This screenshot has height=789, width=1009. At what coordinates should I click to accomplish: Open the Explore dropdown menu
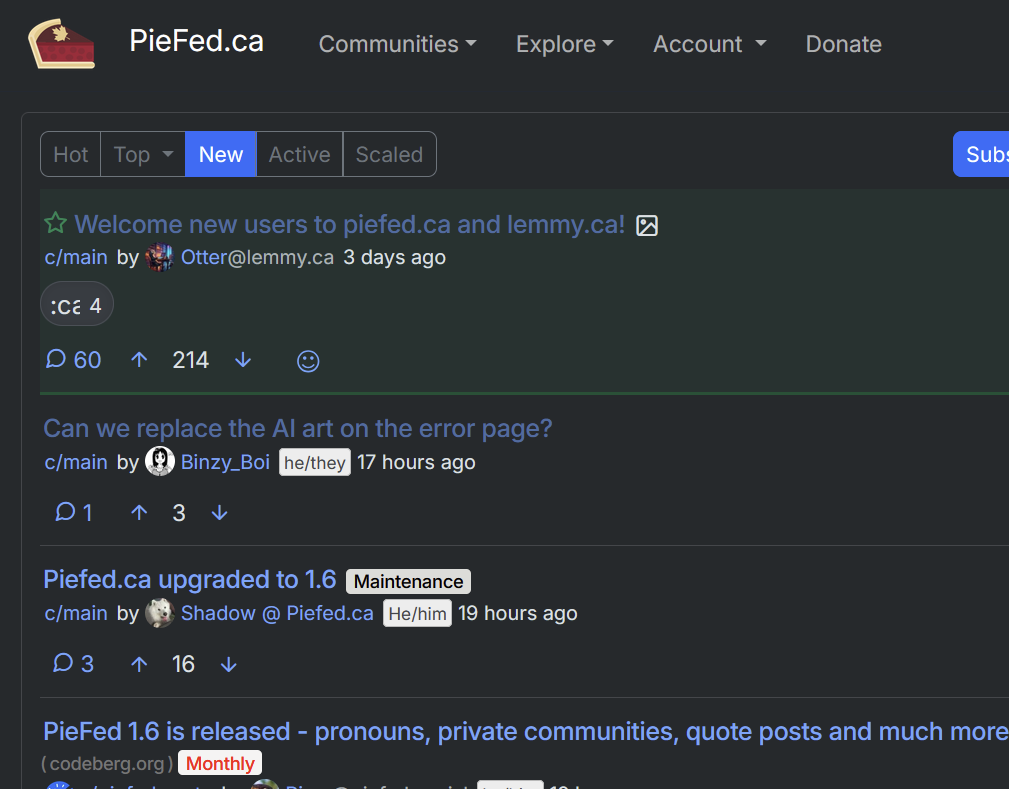point(564,44)
